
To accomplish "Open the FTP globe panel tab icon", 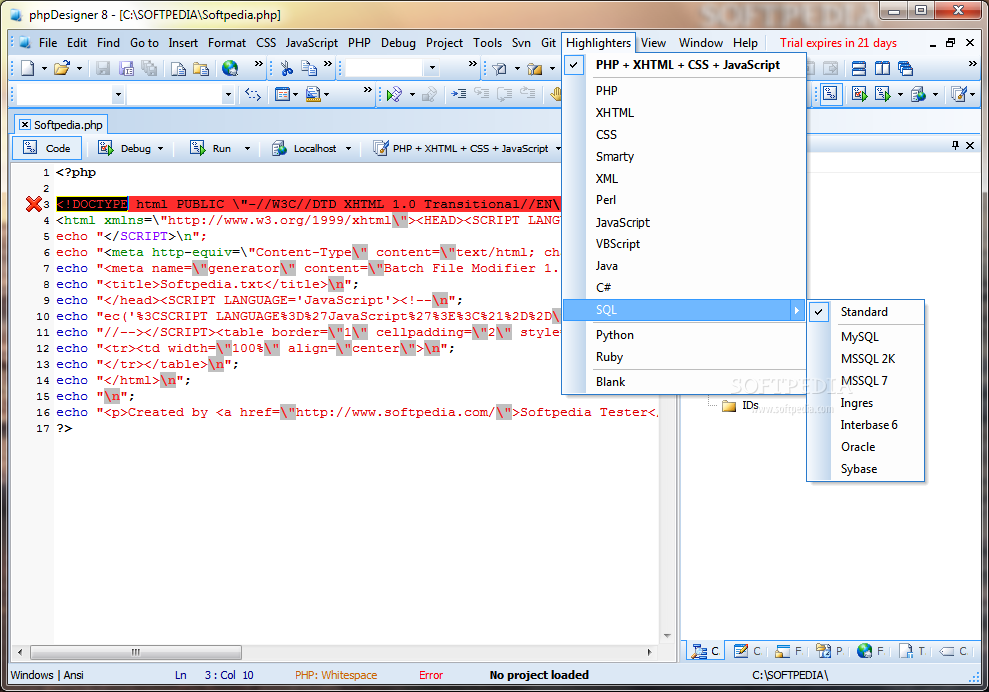I will [865, 651].
